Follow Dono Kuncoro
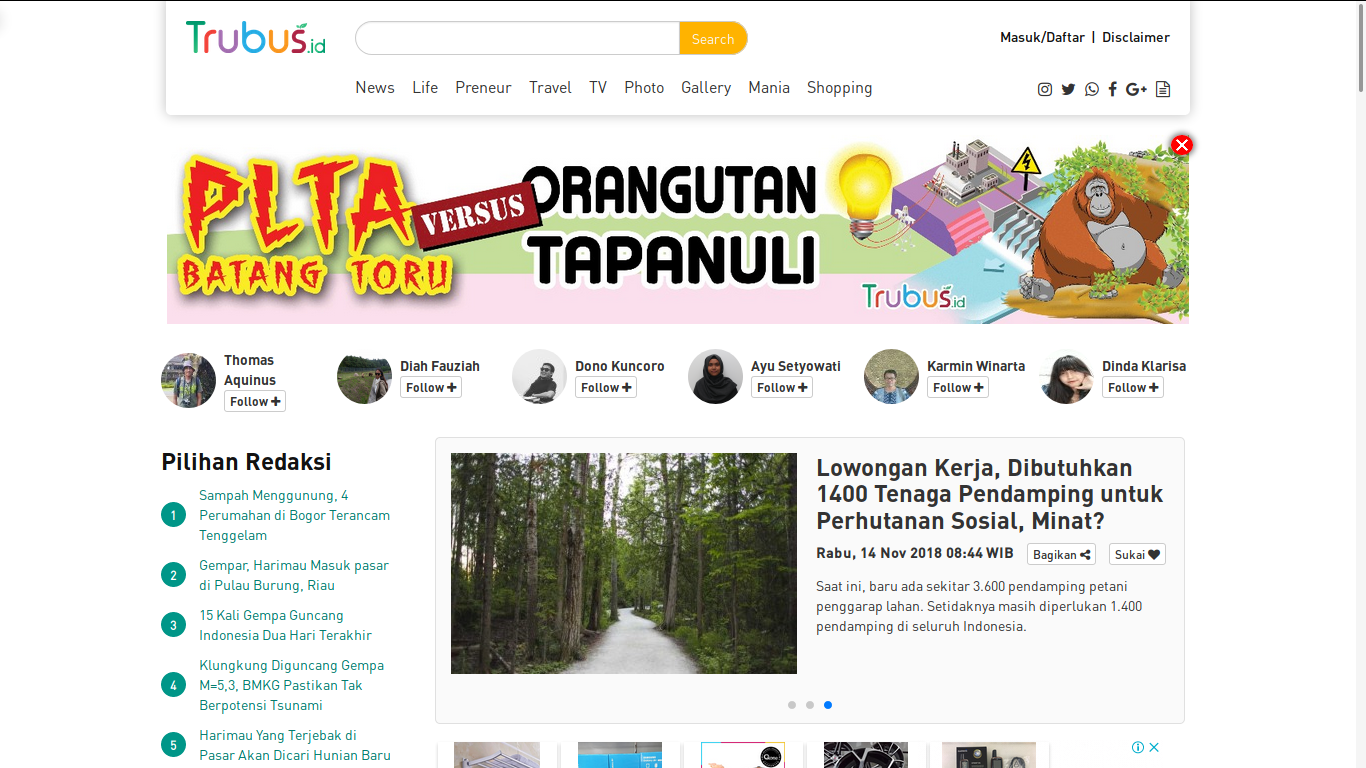1366x768 pixels. click(x=606, y=387)
